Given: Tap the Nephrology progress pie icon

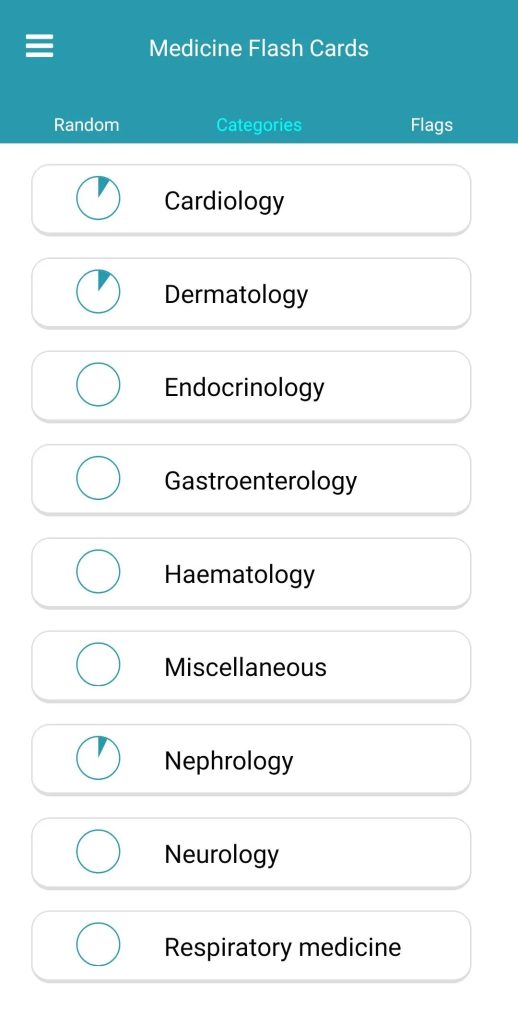Looking at the screenshot, I should click(98, 758).
